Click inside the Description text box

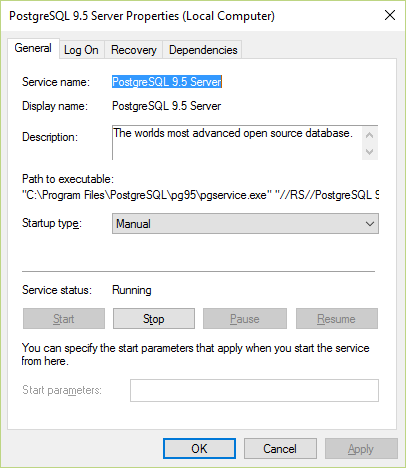pyautogui.click(x=237, y=143)
